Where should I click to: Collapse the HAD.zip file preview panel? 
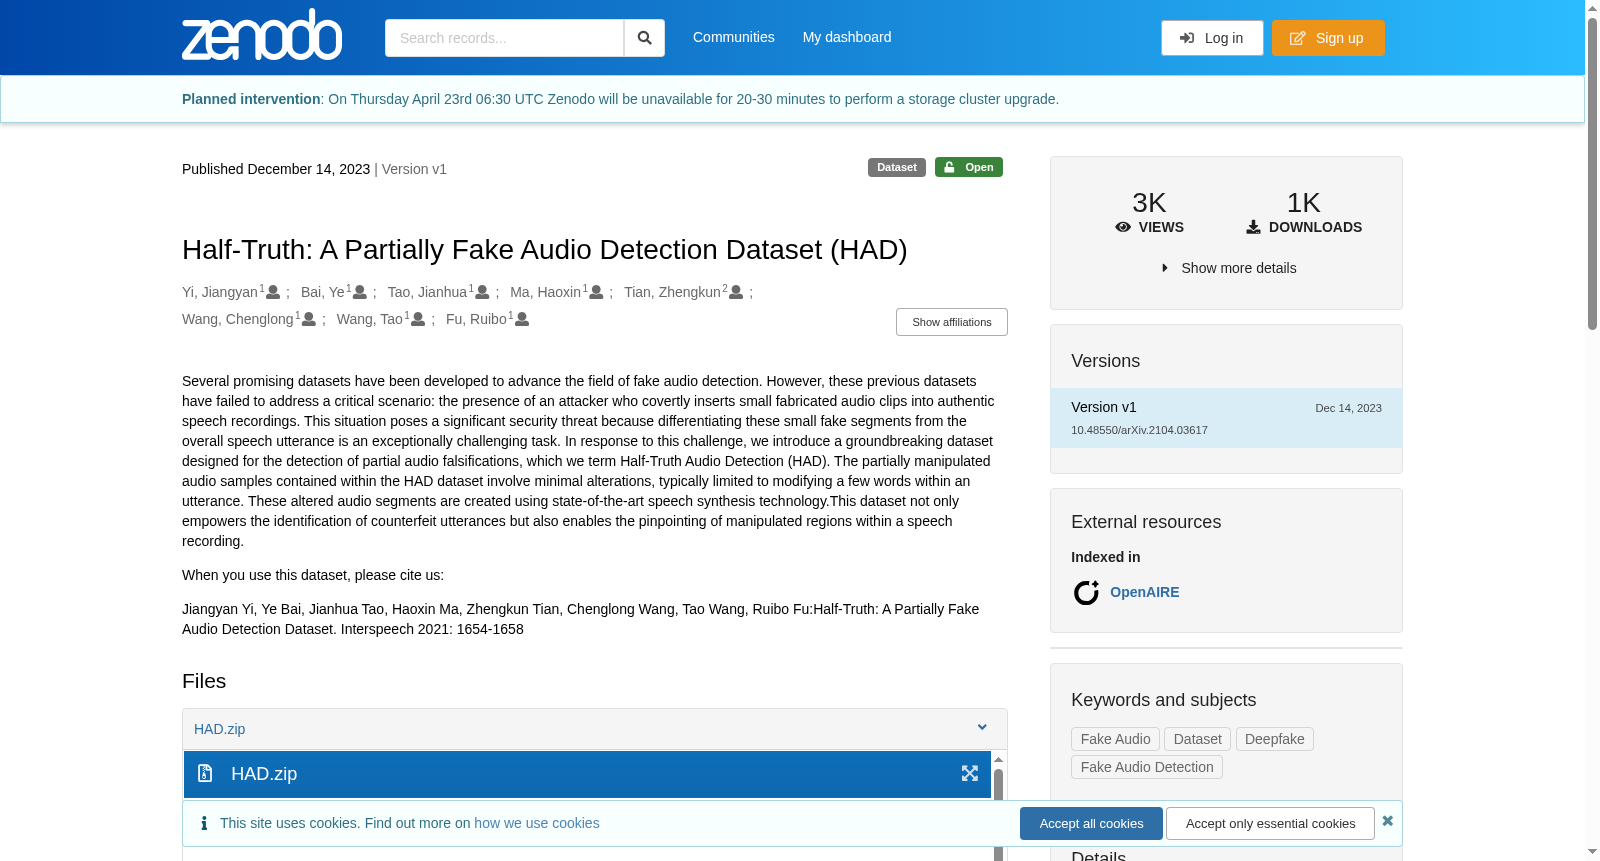(x=982, y=728)
